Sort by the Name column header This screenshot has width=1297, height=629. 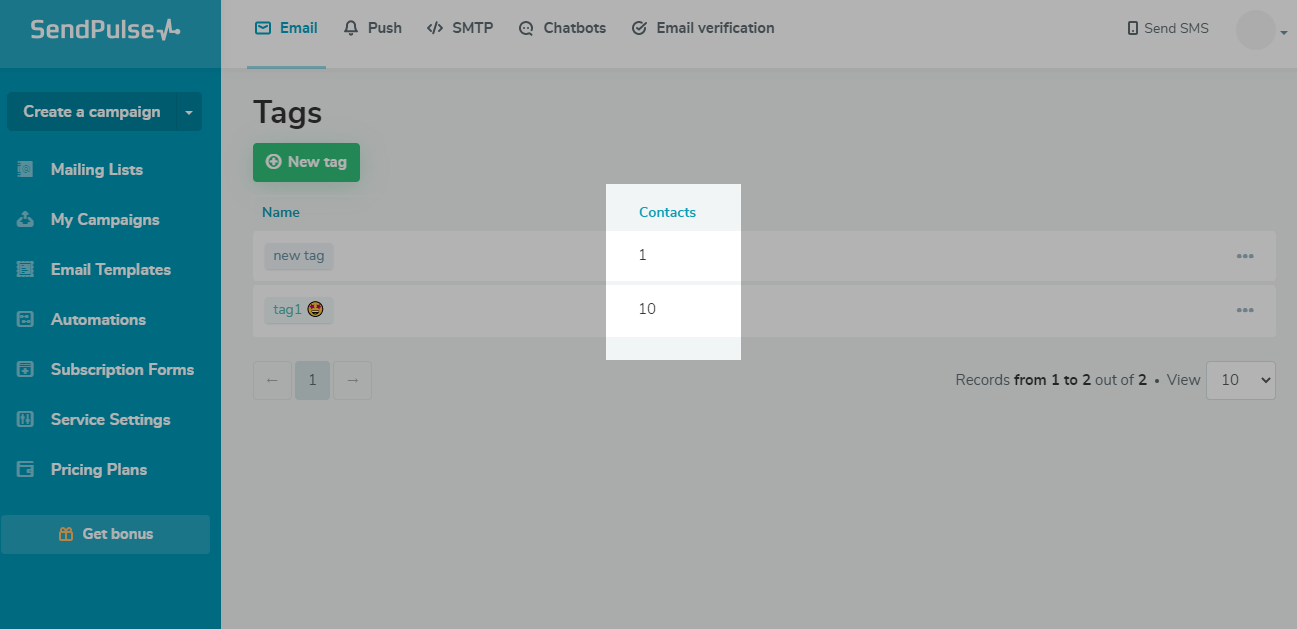(x=281, y=212)
